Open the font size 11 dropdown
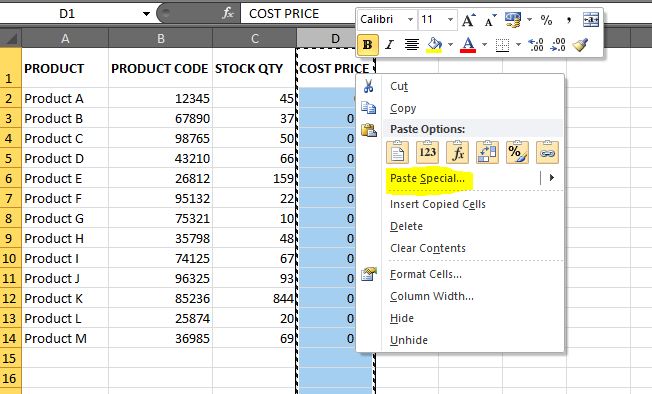The width and height of the screenshot is (652, 394). click(450, 20)
